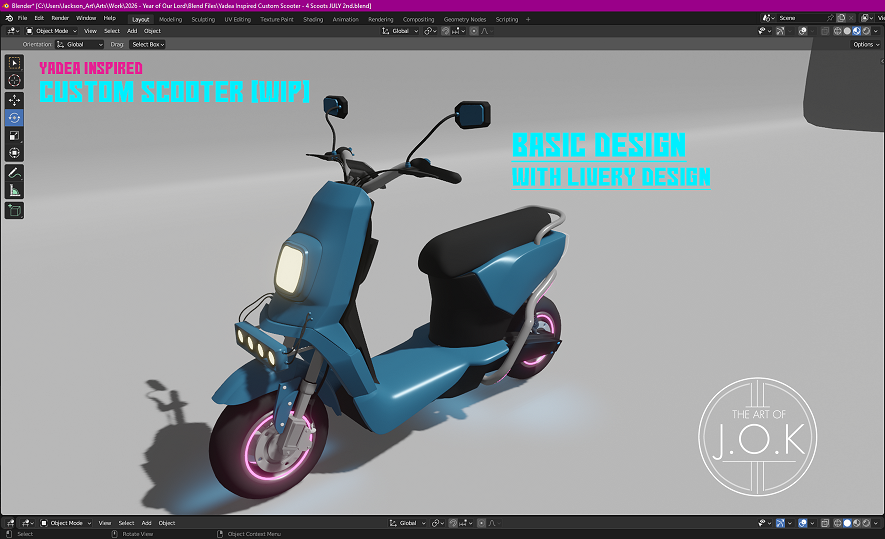This screenshot has width=885, height=539.
Task: Switch to rendered shading in bottom header
Action: point(866,523)
